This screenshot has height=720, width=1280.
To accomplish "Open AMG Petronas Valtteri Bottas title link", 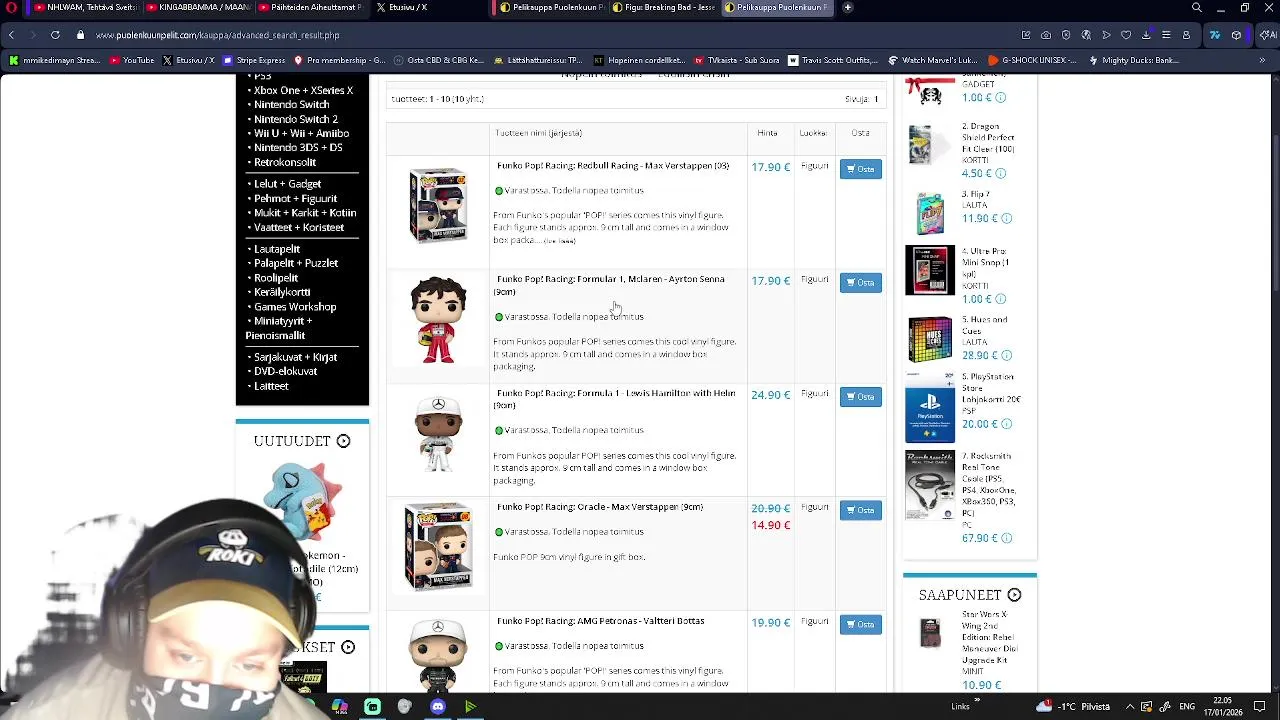I will 600,621.
